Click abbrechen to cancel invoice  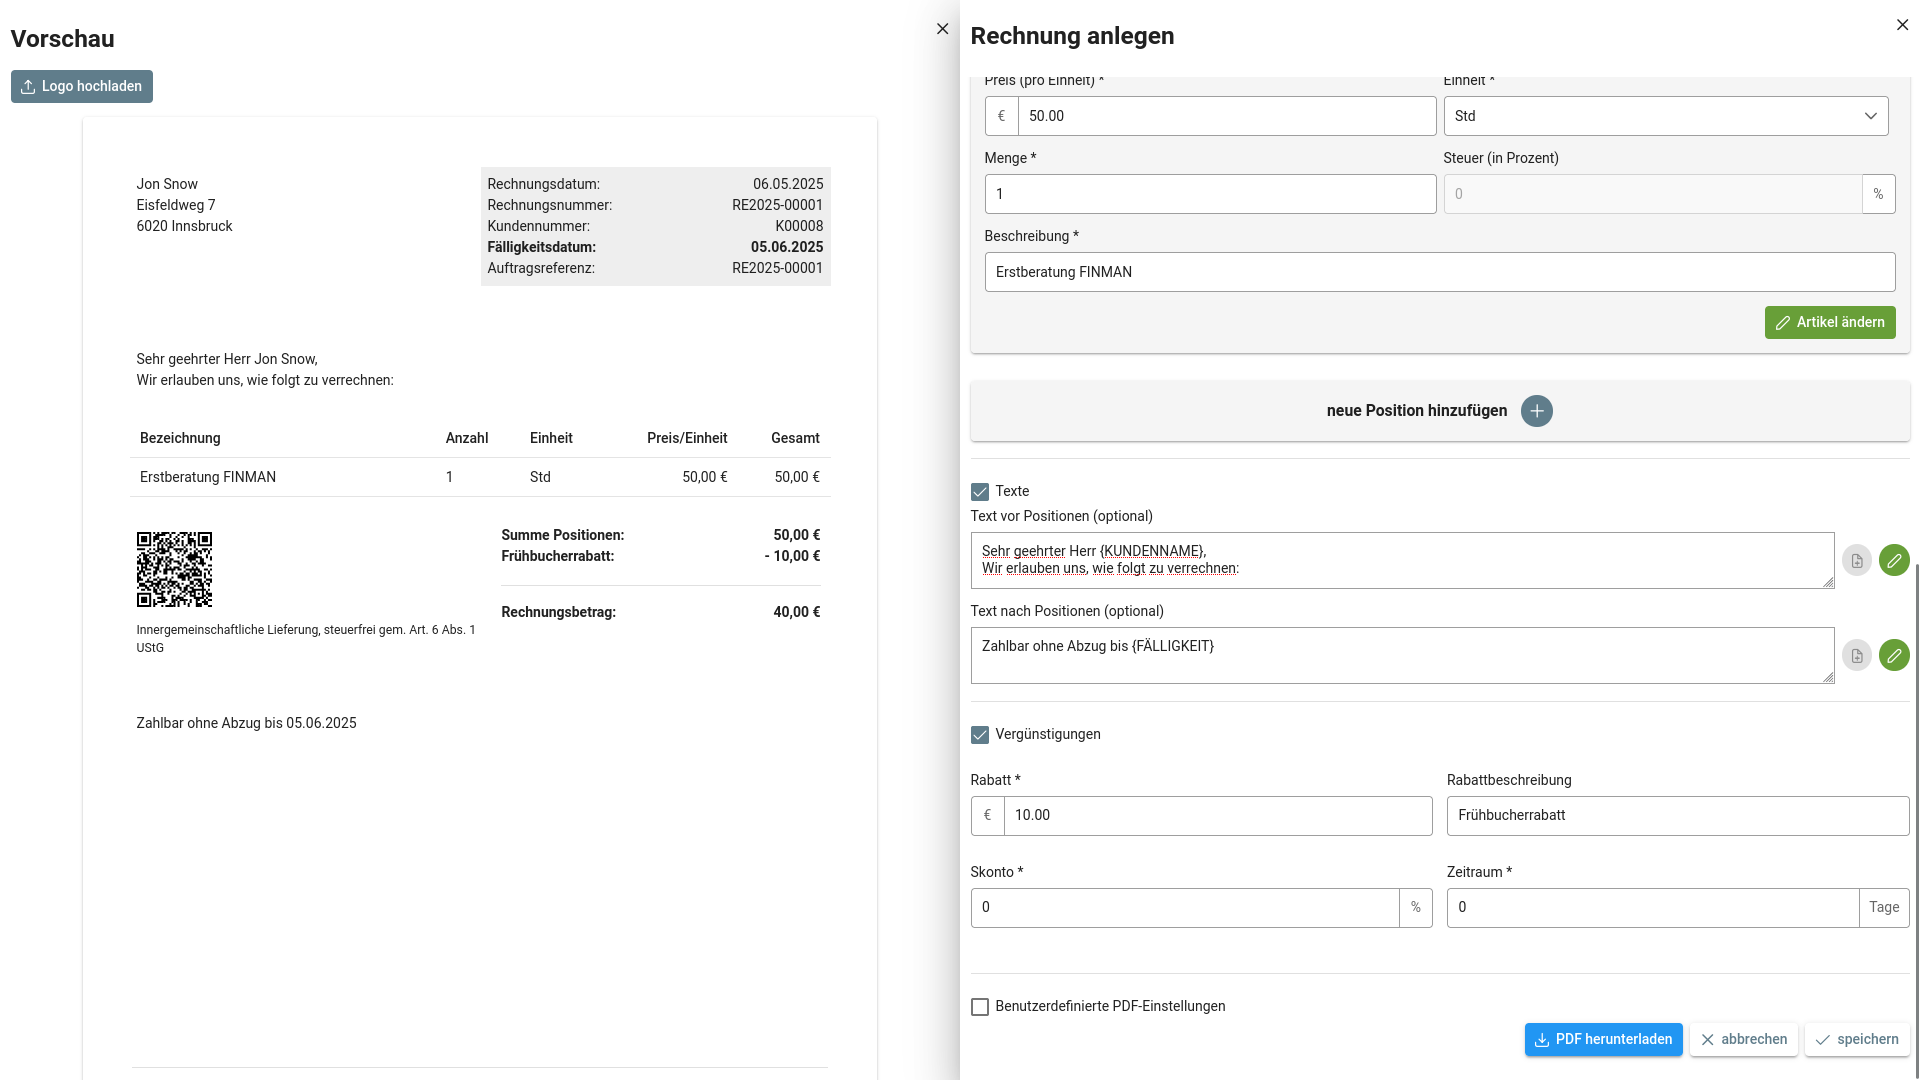(x=1743, y=1039)
